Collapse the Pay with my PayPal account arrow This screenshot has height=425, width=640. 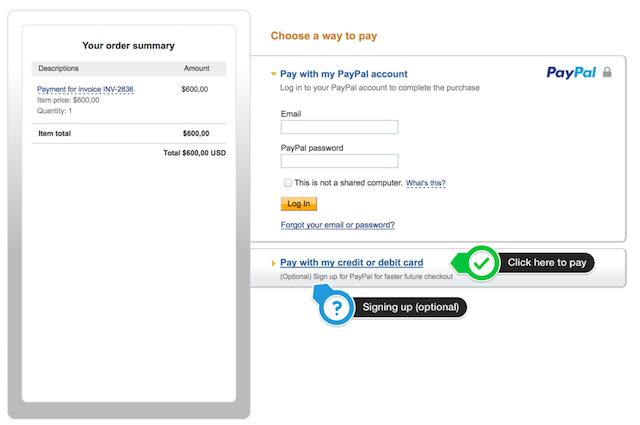(273, 74)
